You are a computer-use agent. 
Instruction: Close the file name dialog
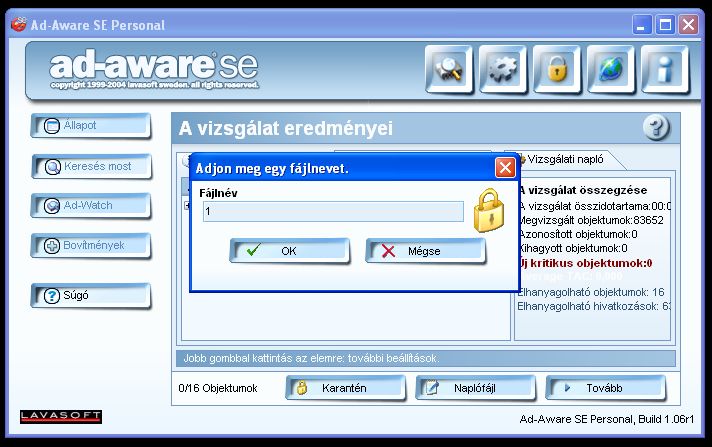click(505, 168)
